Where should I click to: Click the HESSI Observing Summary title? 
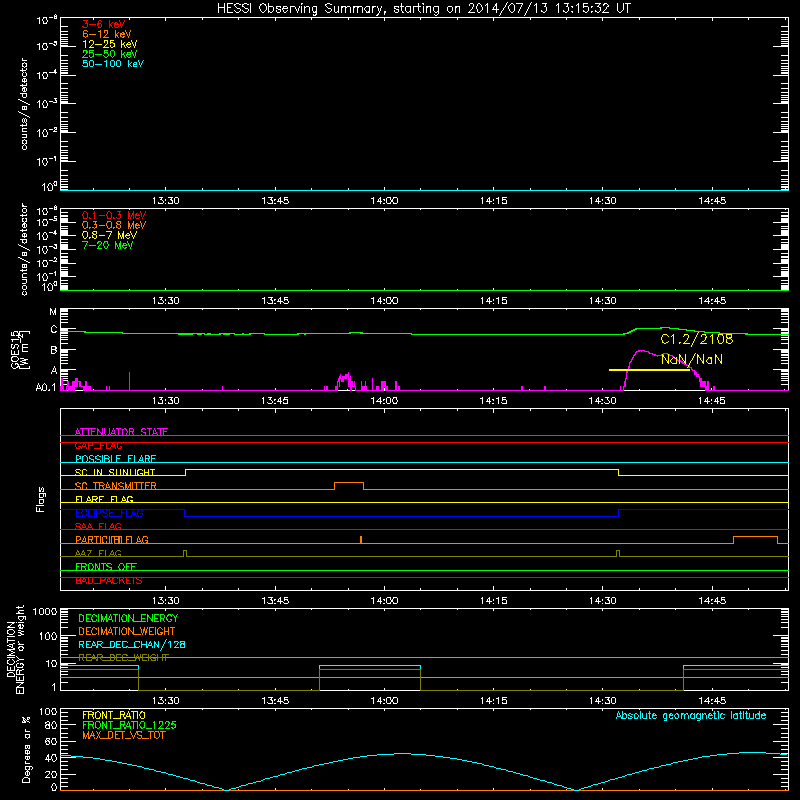click(423, 9)
